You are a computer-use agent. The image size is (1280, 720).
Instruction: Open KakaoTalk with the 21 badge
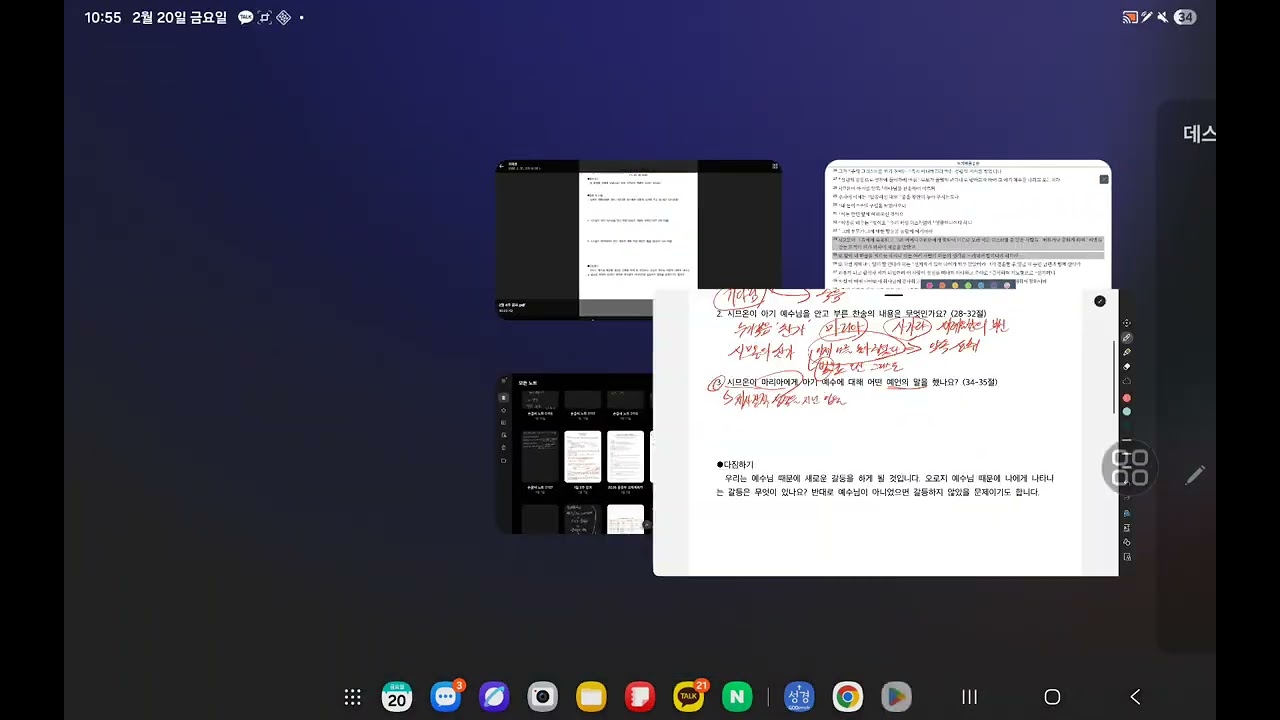pyautogui.click(x=689, y=697)
